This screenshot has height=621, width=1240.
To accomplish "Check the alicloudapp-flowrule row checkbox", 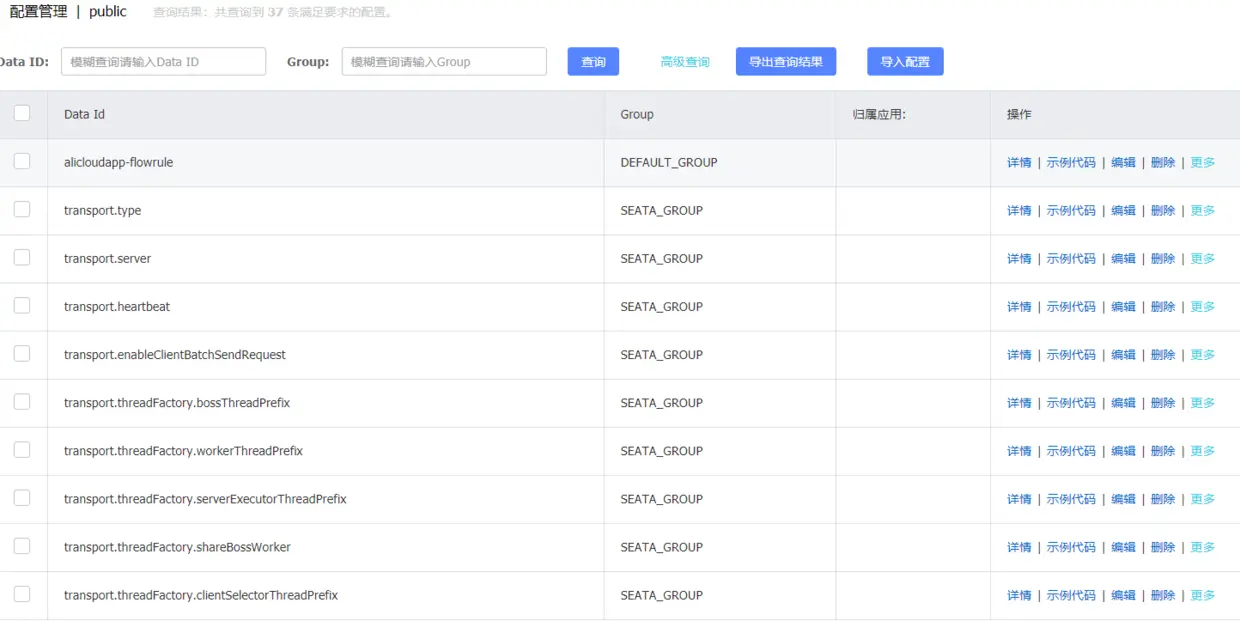I will pyautogui.click(x=22, y=161).
